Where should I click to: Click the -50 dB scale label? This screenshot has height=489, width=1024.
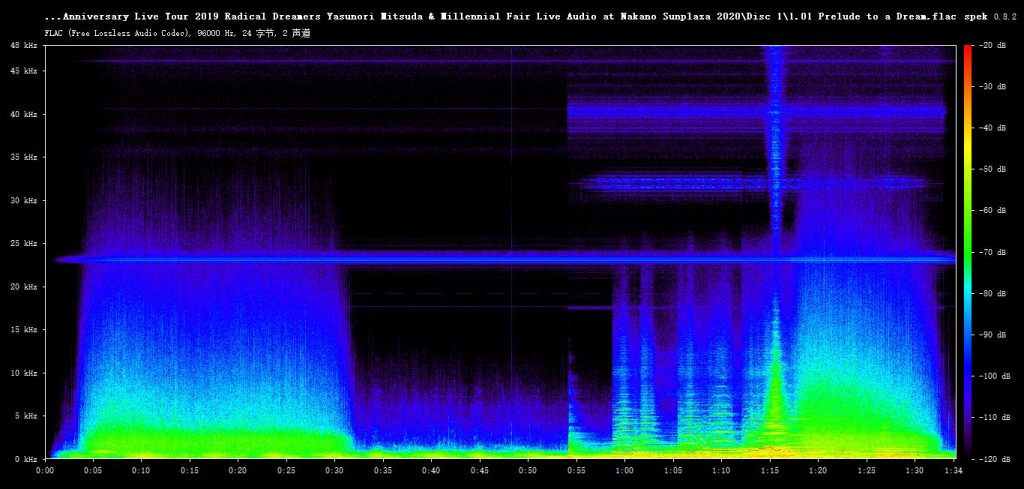[x=991, y=169]
